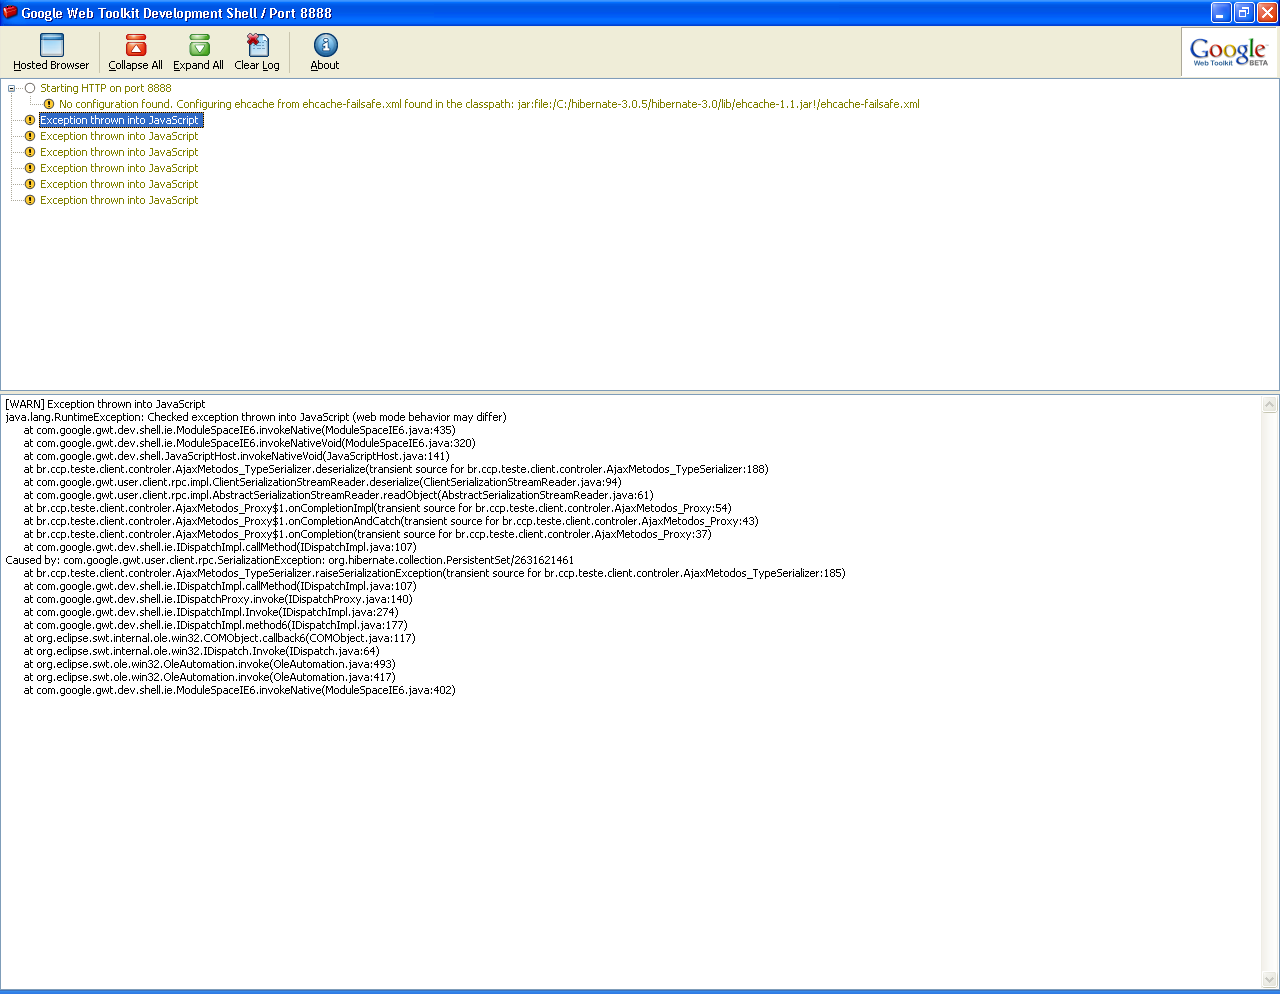This screenshot has width=1280, height=994.
Task: Close the Development Shell window
Action: coord(1267,12)
